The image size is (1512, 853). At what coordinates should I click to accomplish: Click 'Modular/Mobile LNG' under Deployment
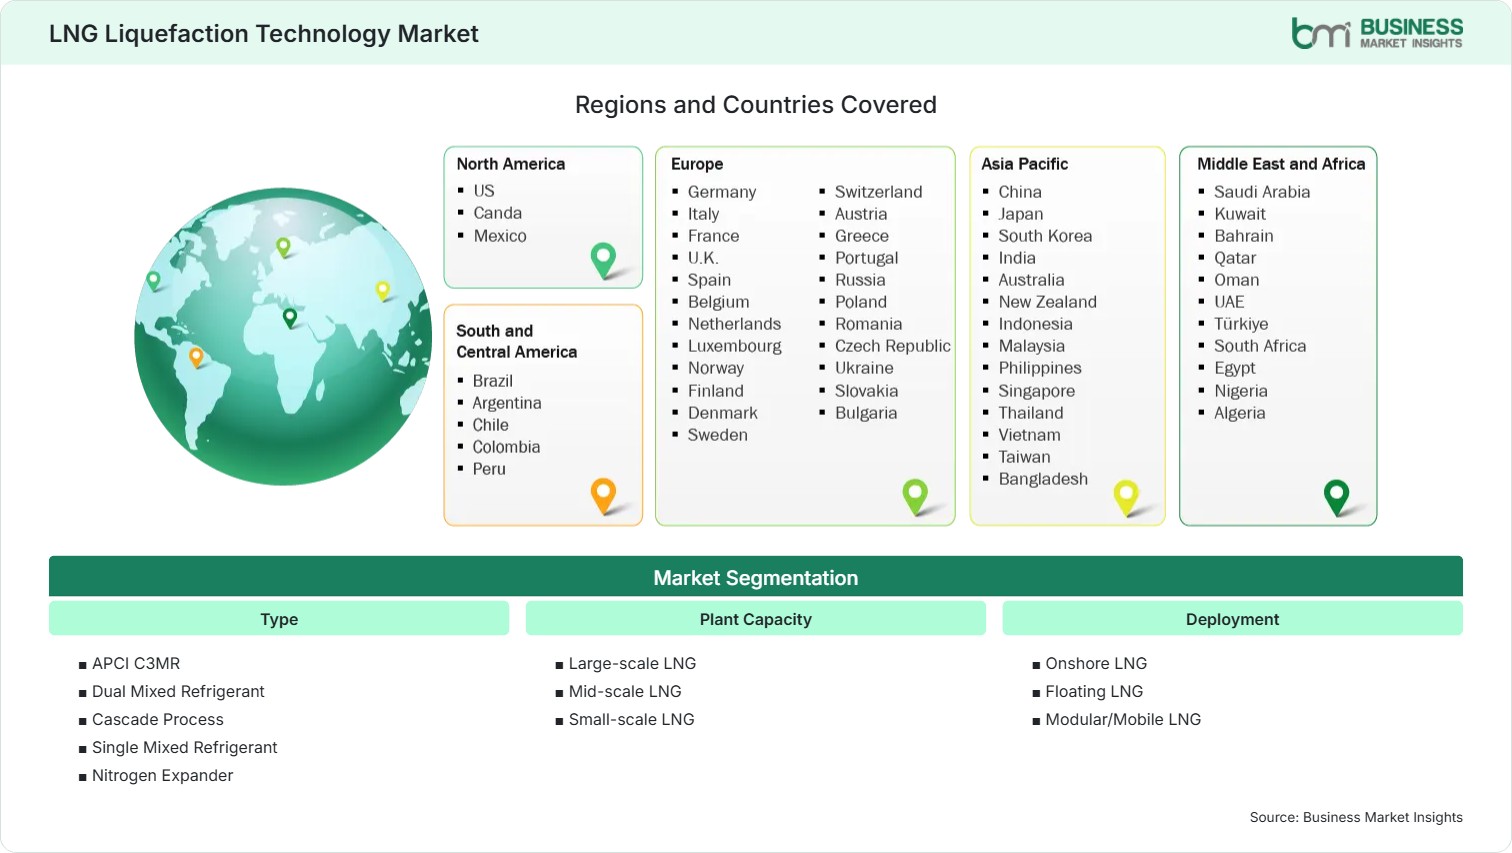click(x=1123, y=719)
